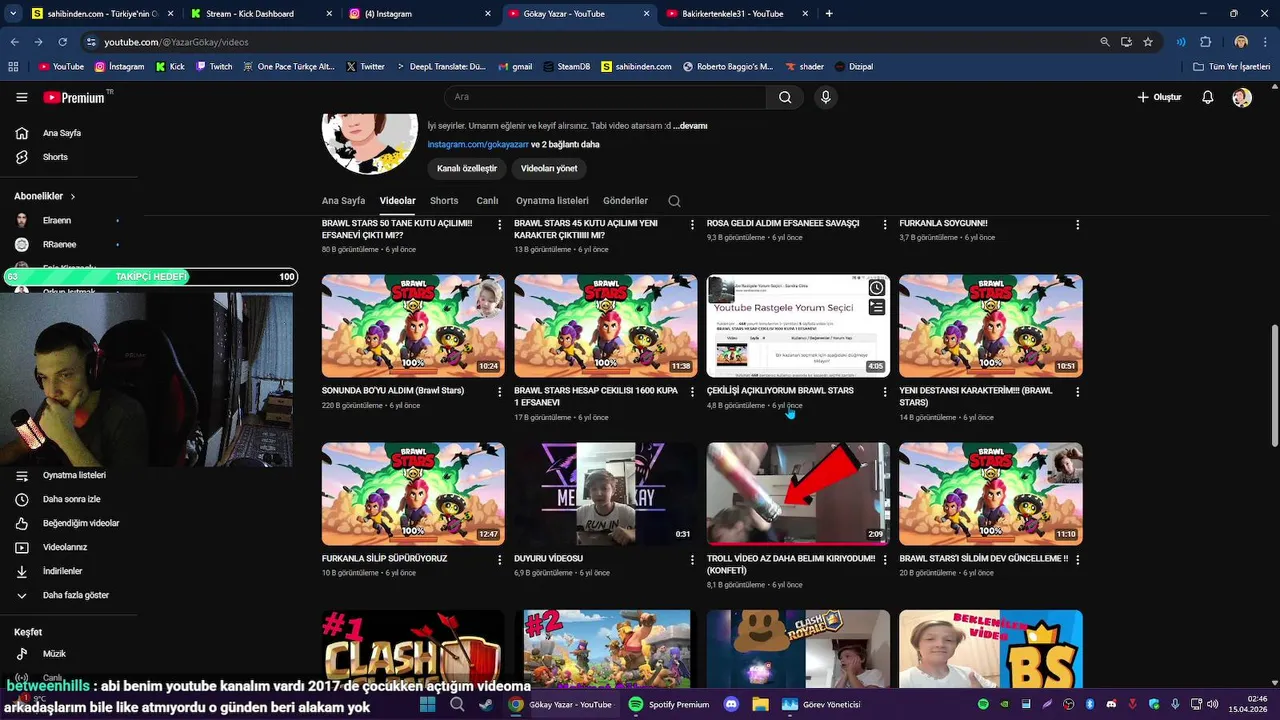
Task: Click the Windows Start button
Action: tap(427, 704)
